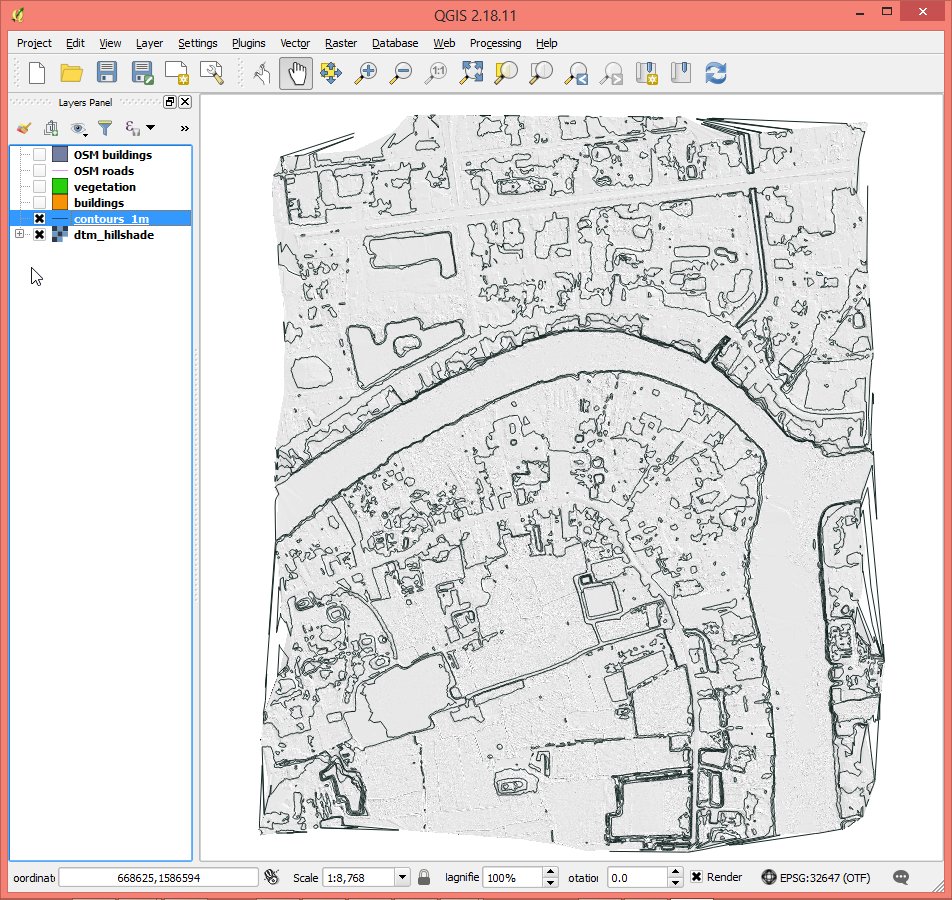The width and height of the screenshot is (952, 900).
Task: Click the Refresh map icon
Action: (716, 73)
